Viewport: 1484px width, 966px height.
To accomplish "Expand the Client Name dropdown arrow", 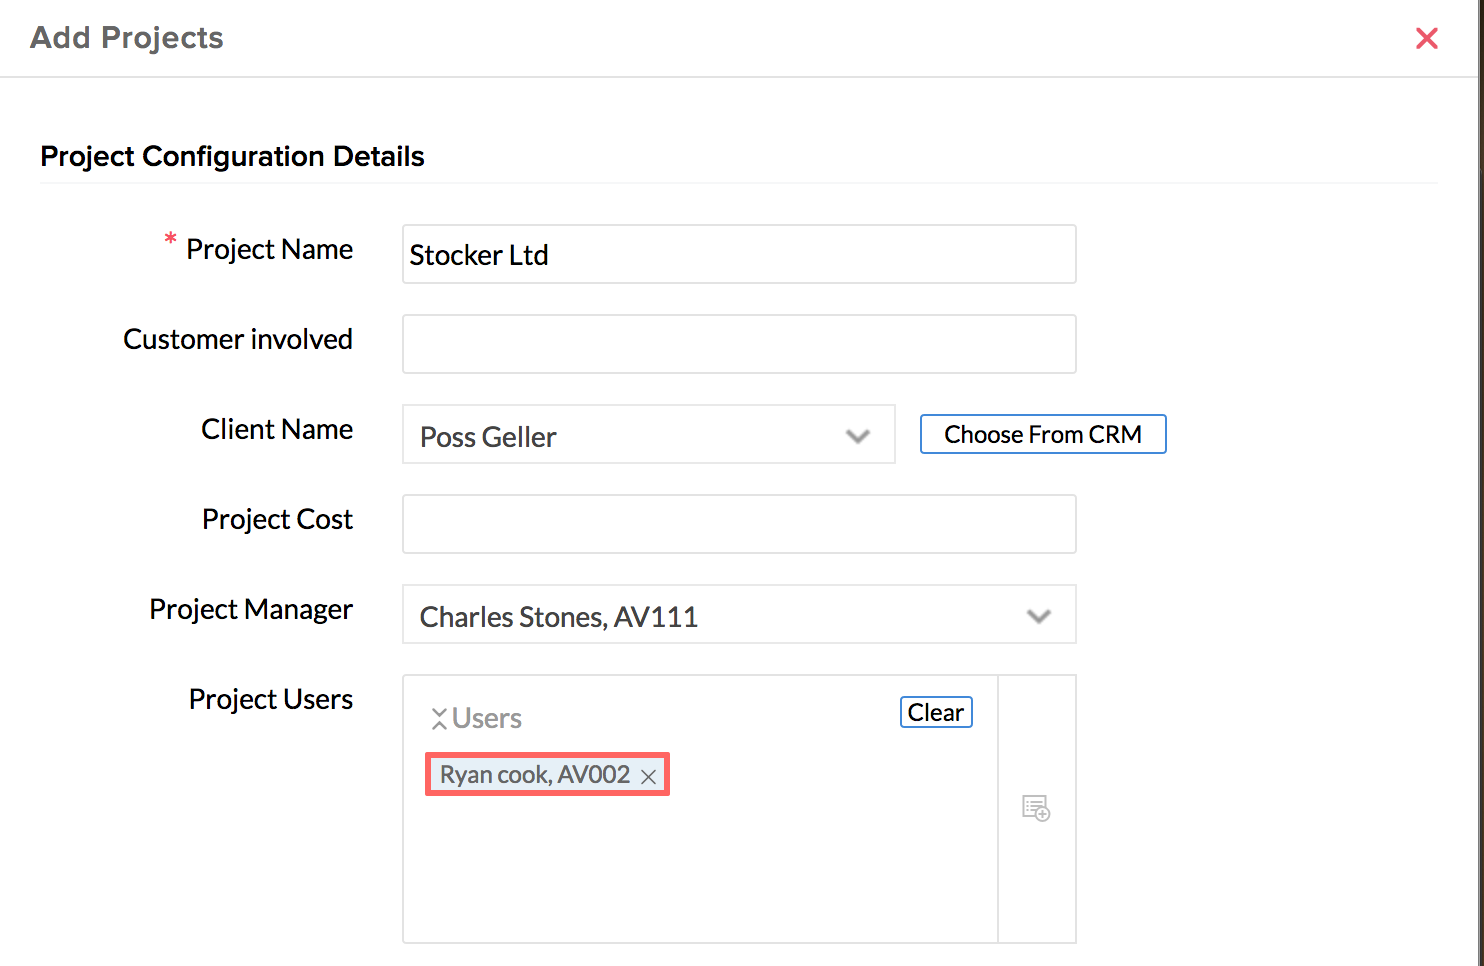I will pyautogui.click(x=857, y=436).
